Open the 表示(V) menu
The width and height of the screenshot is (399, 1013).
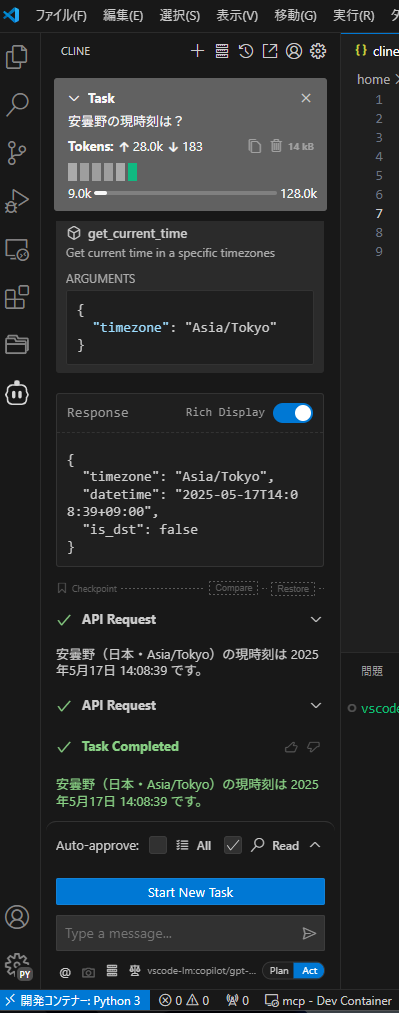(x=237, y=16)
